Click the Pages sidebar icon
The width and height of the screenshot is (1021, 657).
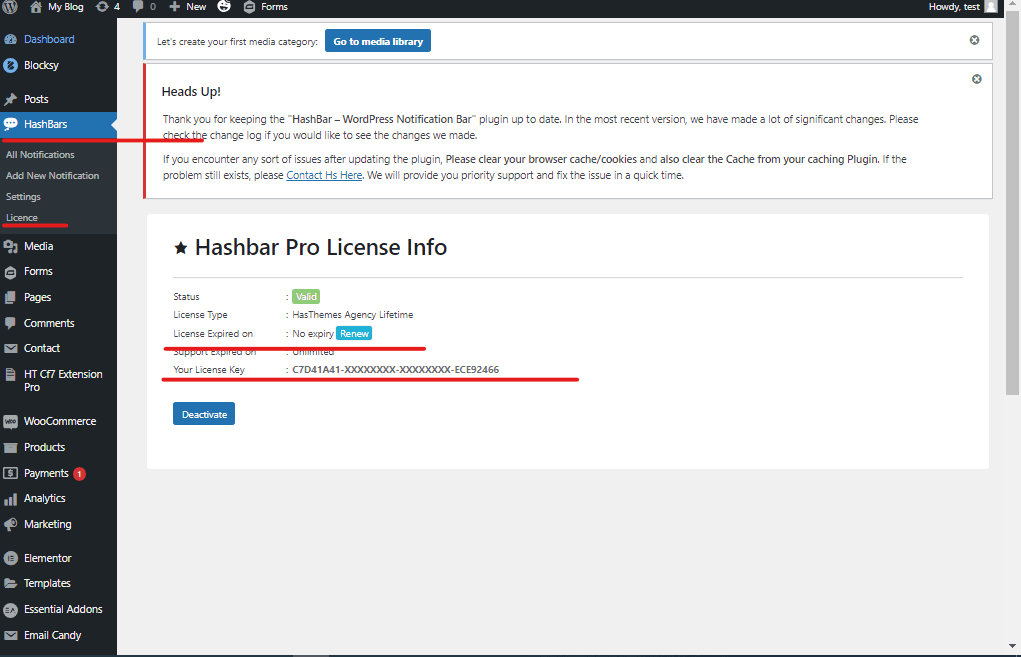point(10,297)
